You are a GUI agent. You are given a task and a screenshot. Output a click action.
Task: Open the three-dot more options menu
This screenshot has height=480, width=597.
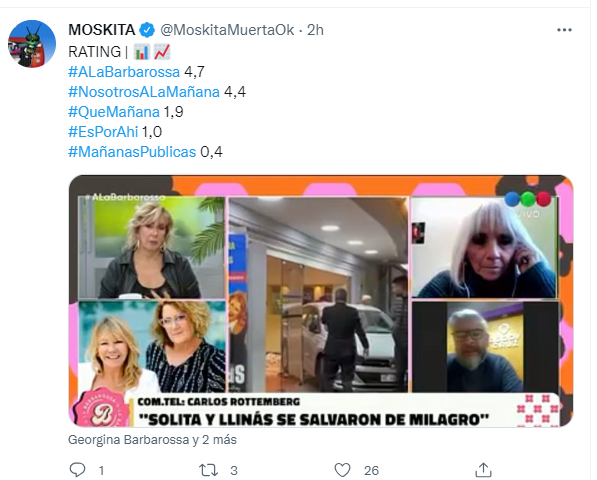pos(564,30)
